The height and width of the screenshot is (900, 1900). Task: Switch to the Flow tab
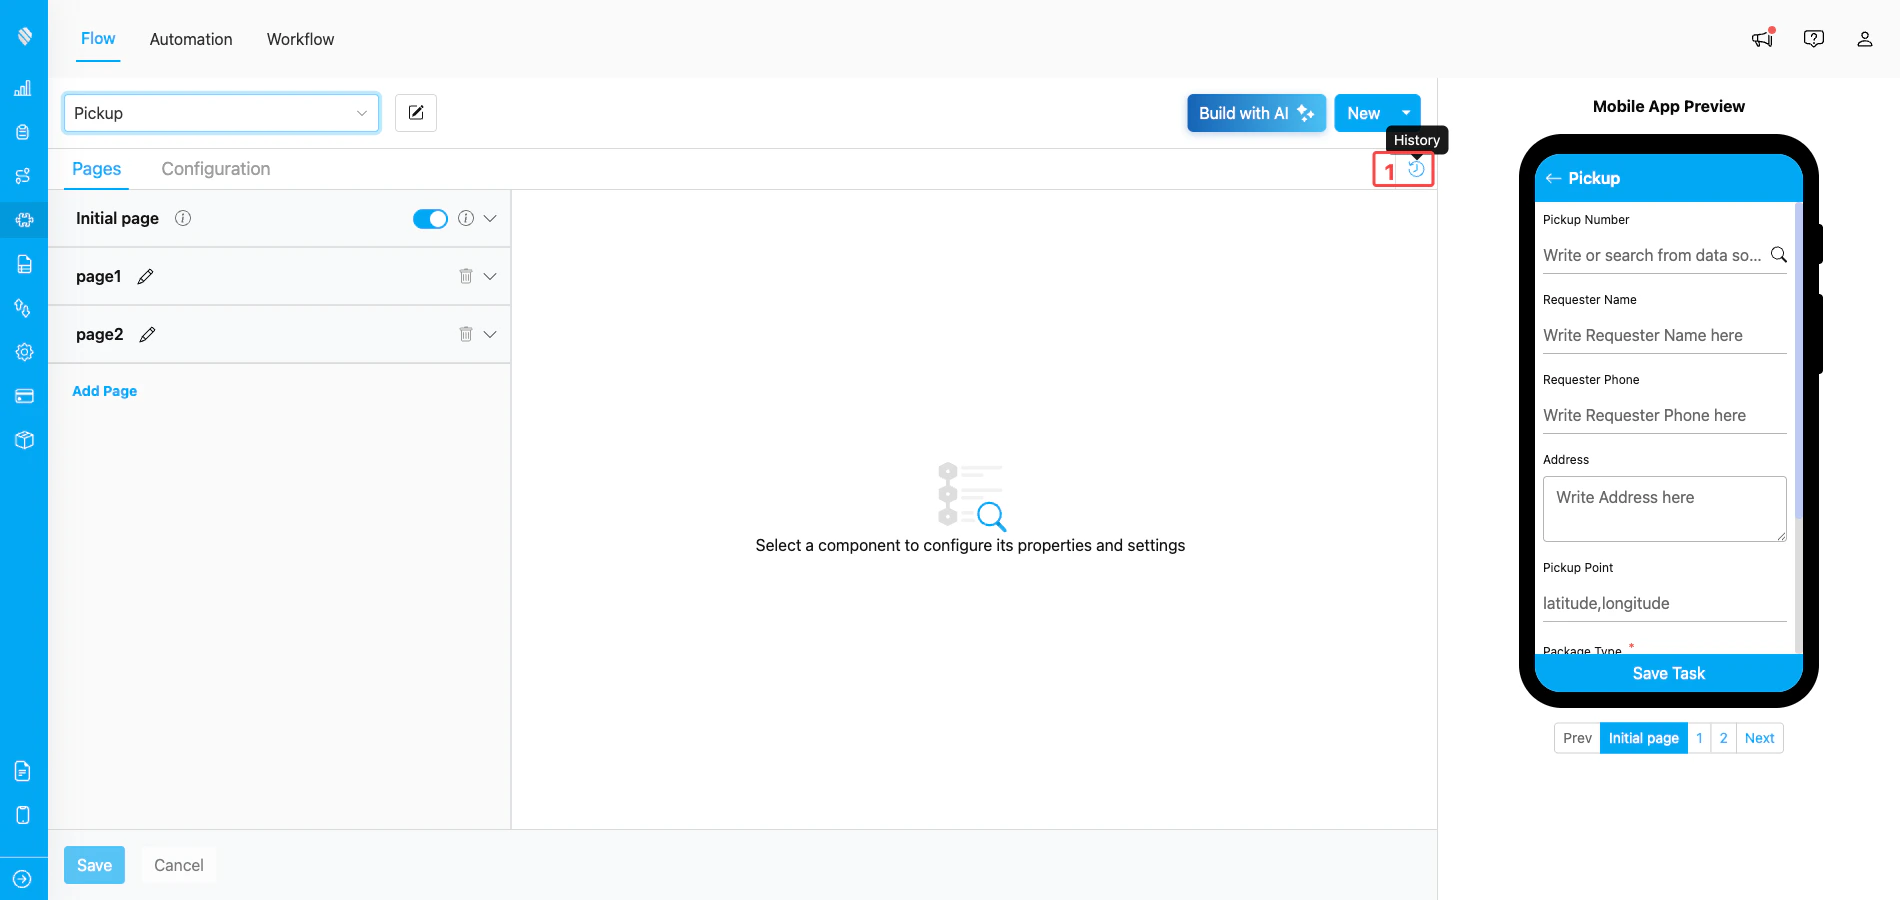(x=98, y=39)
